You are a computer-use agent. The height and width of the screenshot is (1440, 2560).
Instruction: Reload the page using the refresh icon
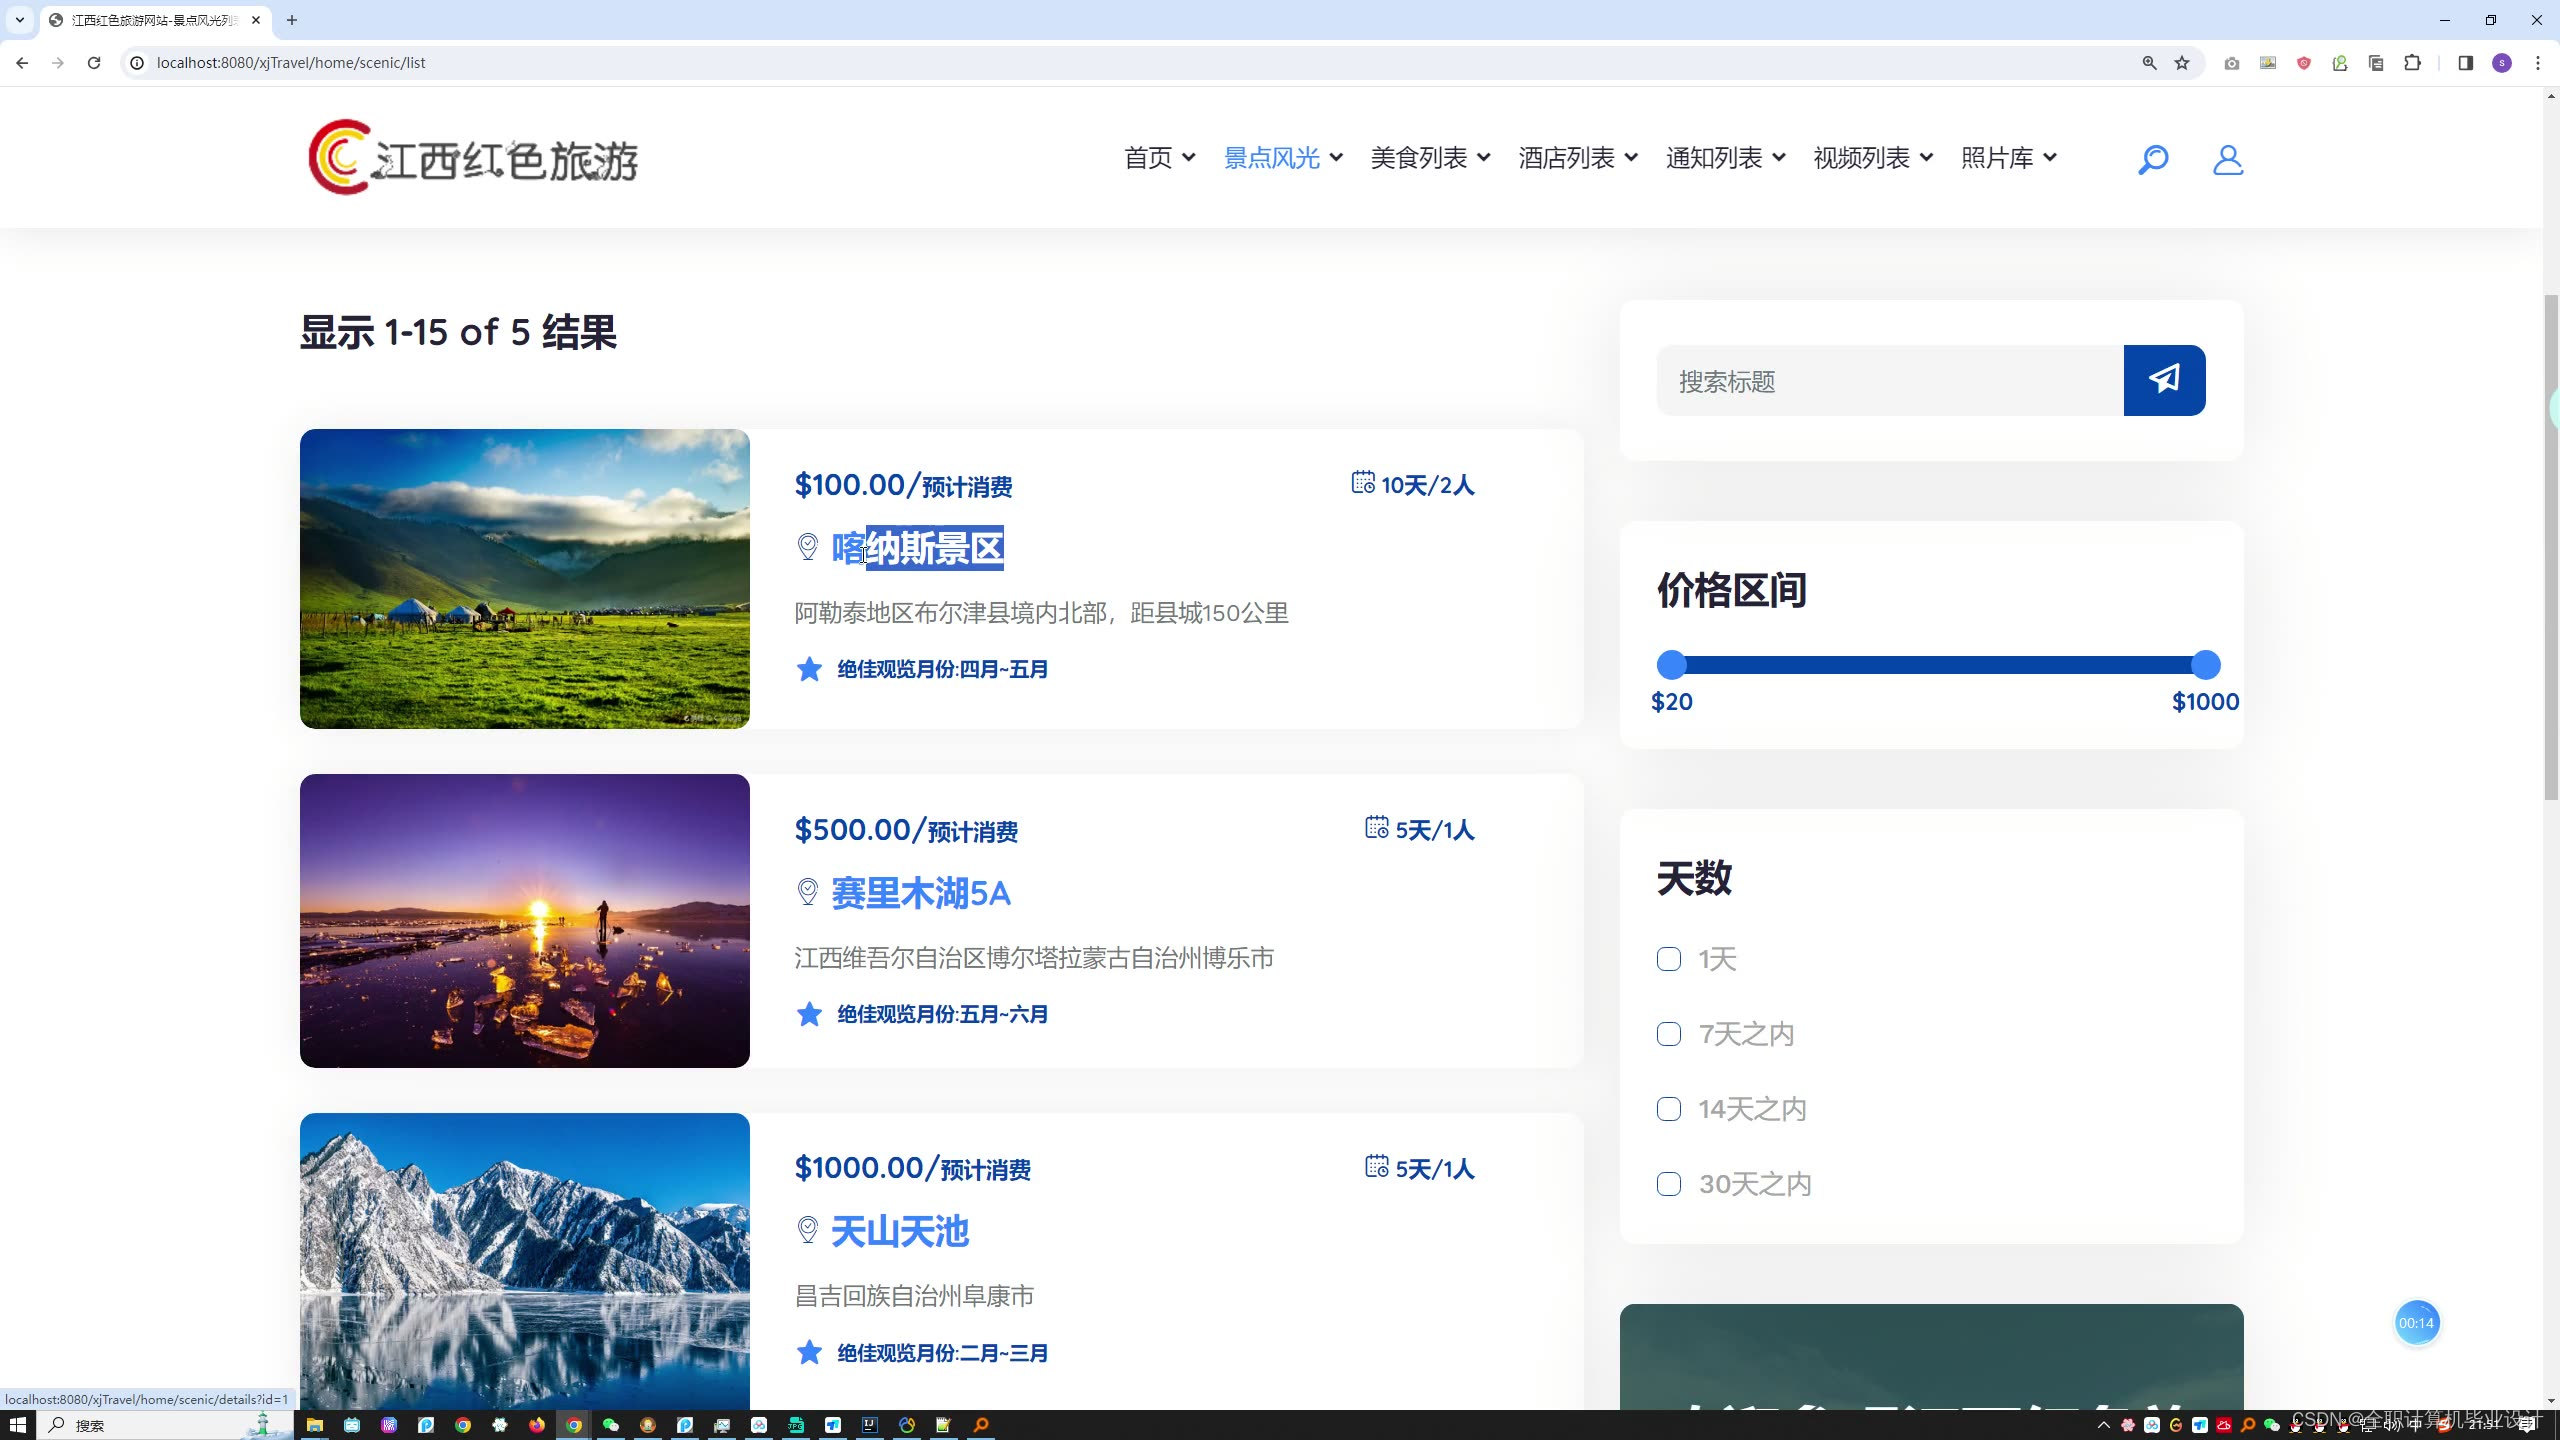(94, 63)
